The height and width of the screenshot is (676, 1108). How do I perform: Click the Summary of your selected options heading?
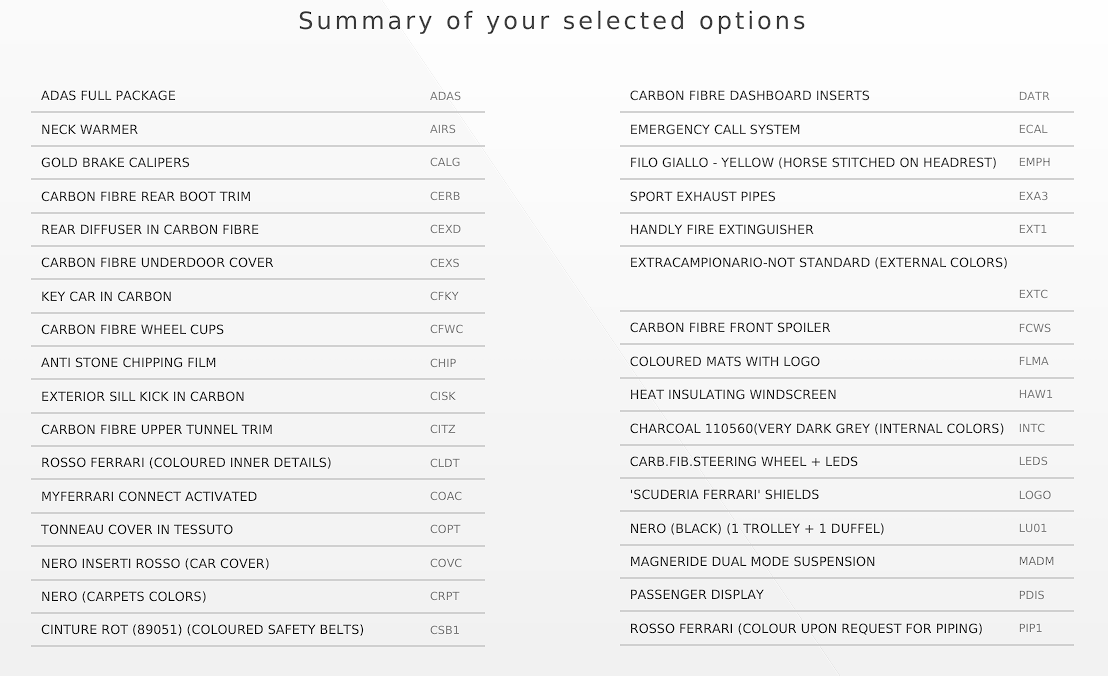coord(553,21)
